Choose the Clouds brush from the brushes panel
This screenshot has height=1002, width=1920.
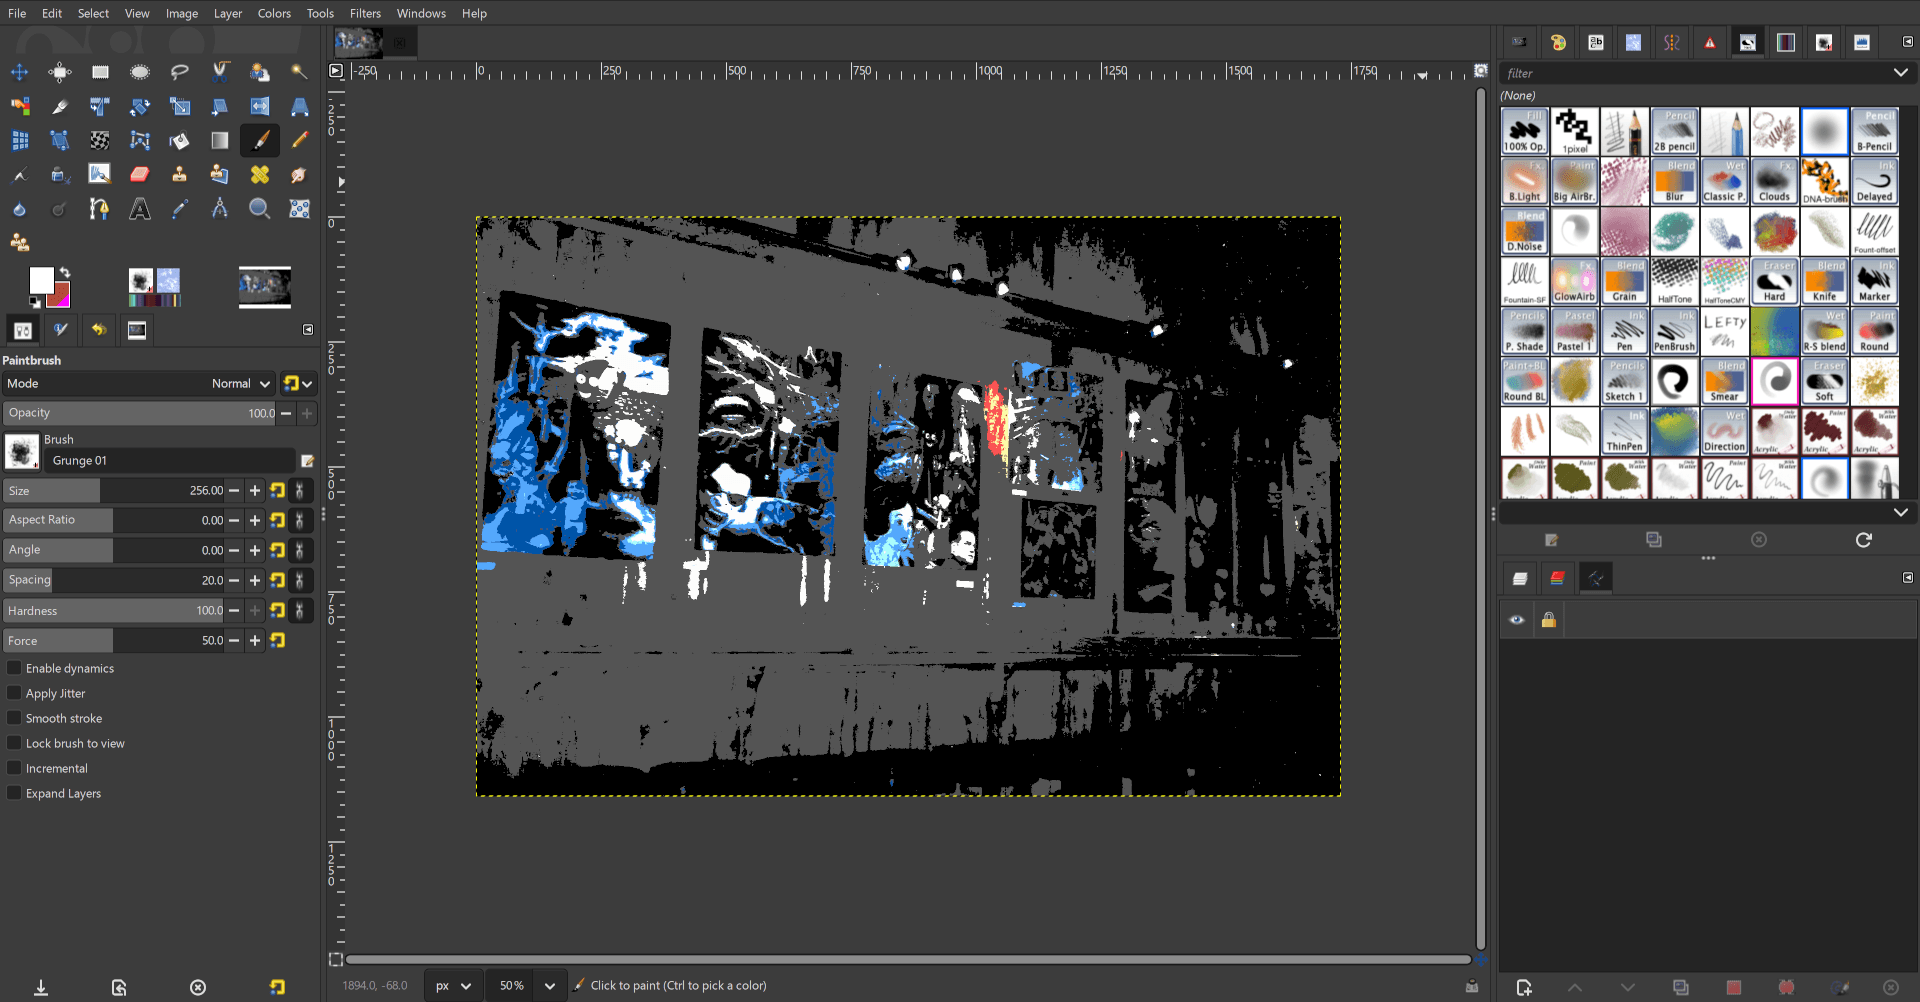(x=1775, y=181)
